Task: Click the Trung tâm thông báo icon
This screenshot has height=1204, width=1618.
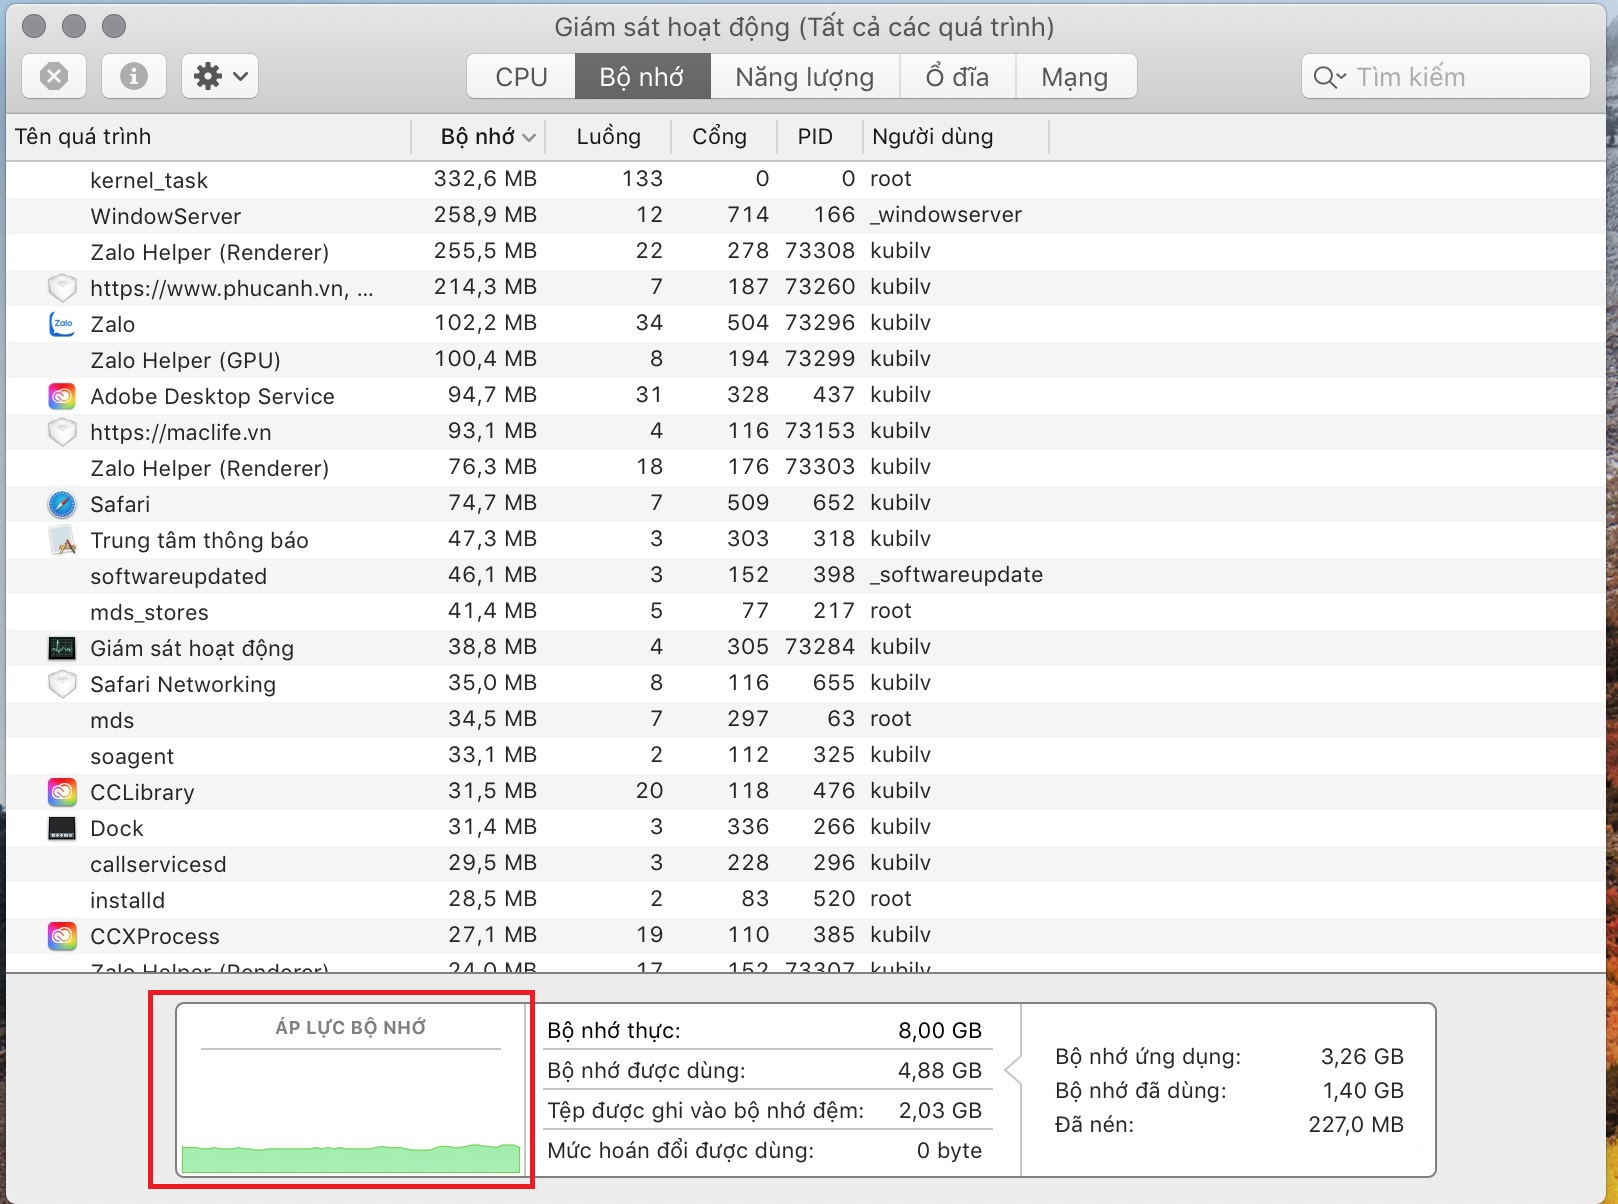Action: coord(62,540)
